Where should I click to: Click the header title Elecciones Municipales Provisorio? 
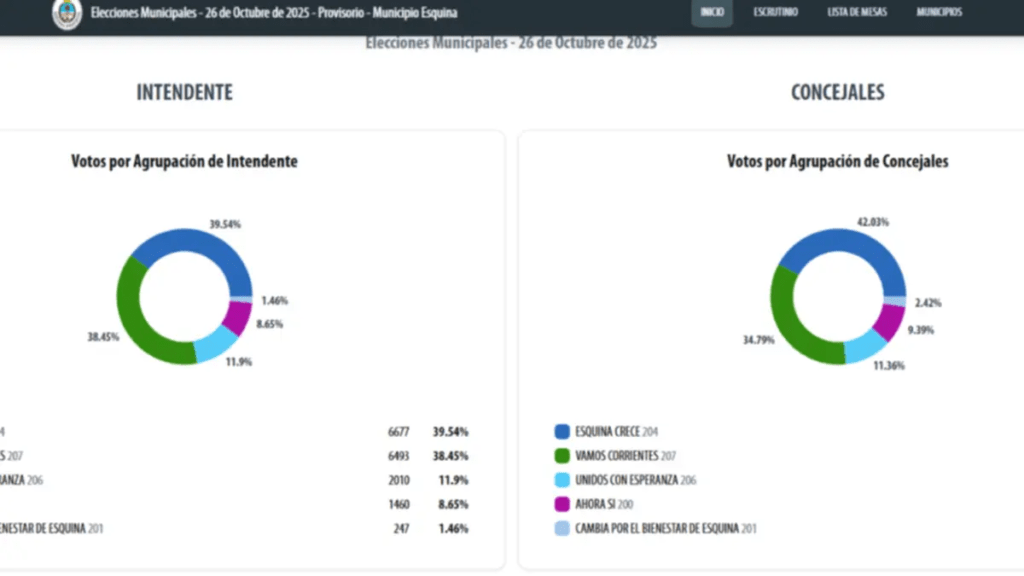pos(273,13)
